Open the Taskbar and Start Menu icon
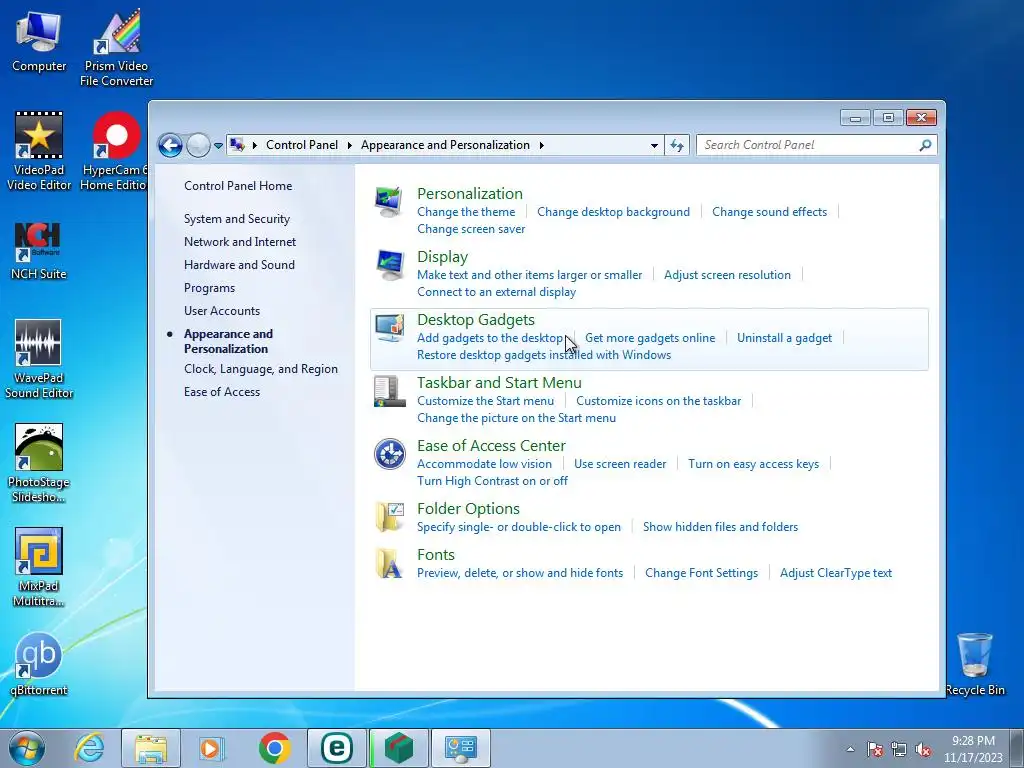The width and height of the screenshot is (1024, 768). pyautogui.click(x=389, y=391)
